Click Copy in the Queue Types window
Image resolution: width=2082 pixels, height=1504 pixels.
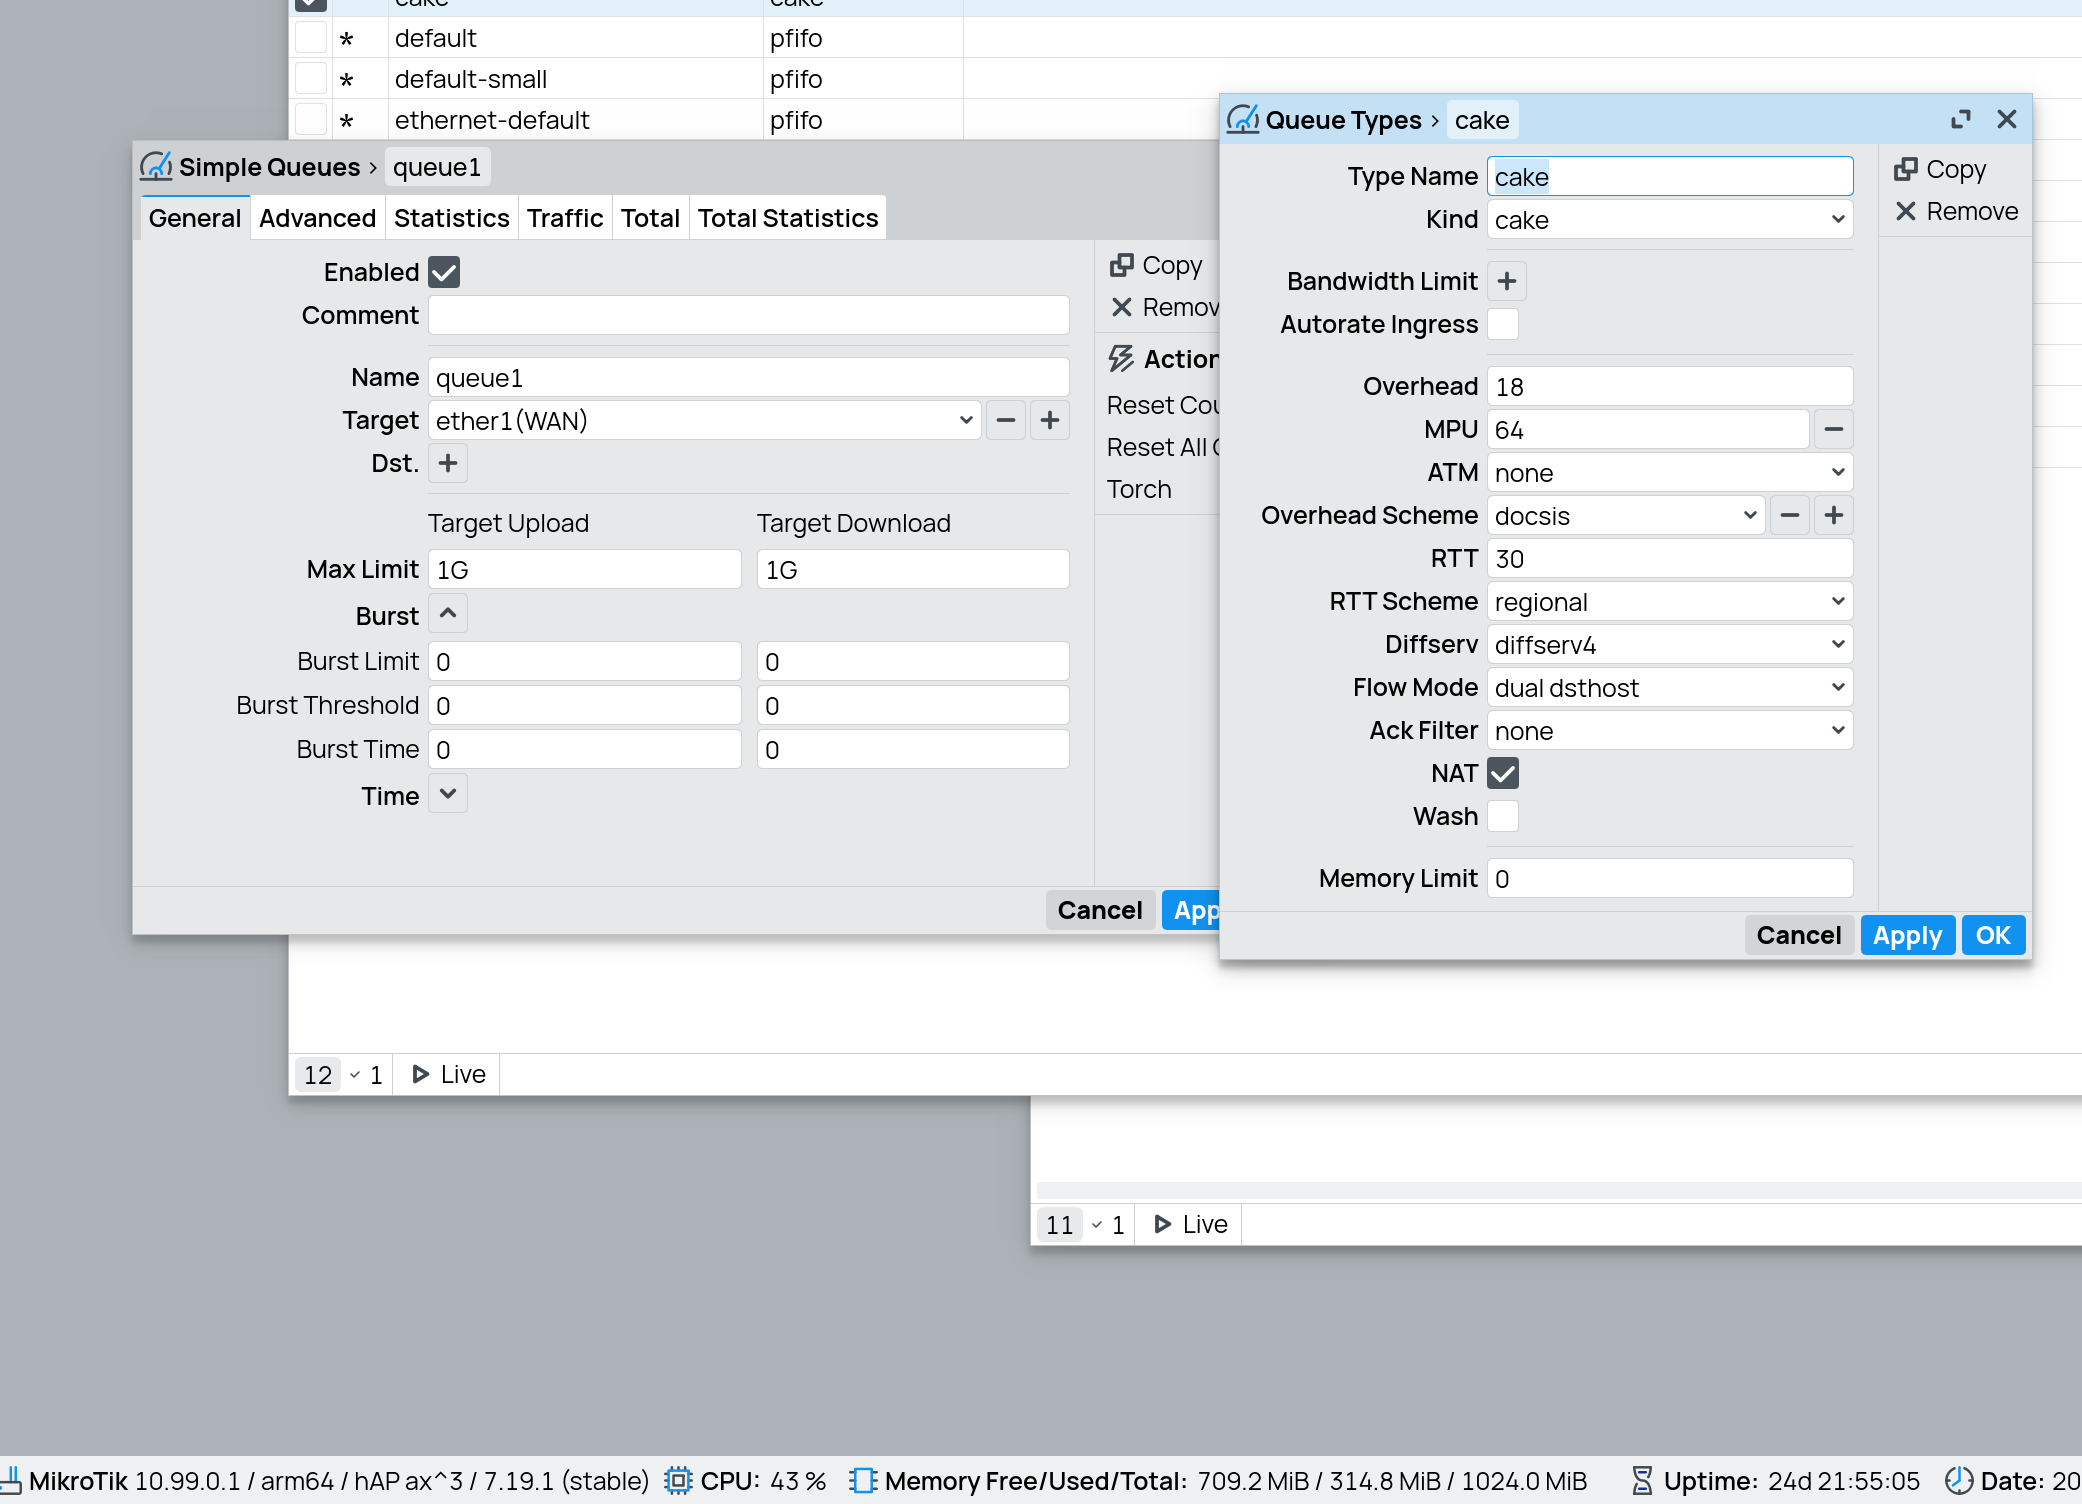pos(1940,169)
